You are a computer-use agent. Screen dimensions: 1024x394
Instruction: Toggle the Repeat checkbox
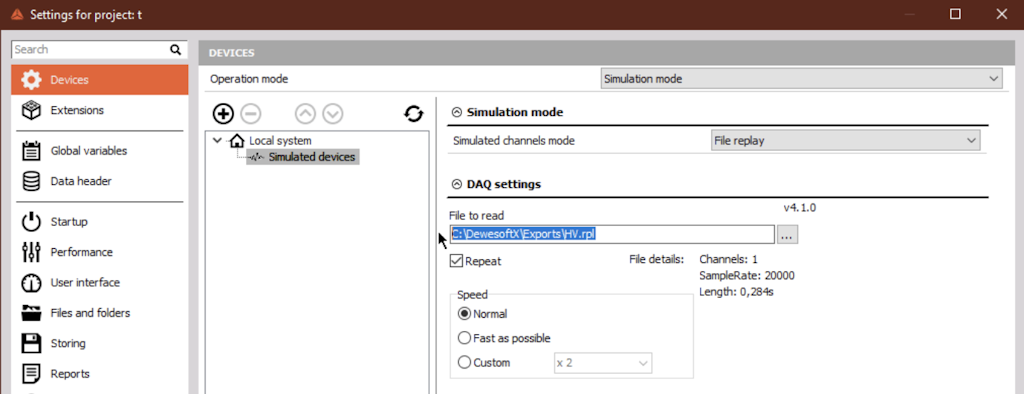click(457, 261)
